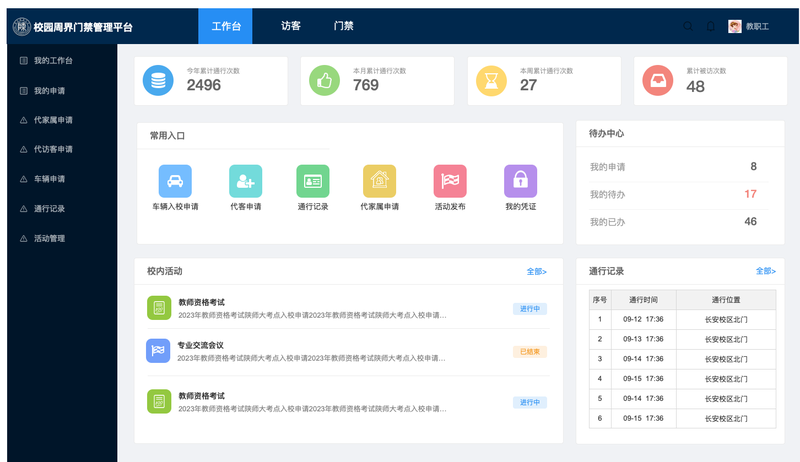The image size is (800, 462).
Task: Click 全部> link in 校内活动
Action: [x=536, y=272]
